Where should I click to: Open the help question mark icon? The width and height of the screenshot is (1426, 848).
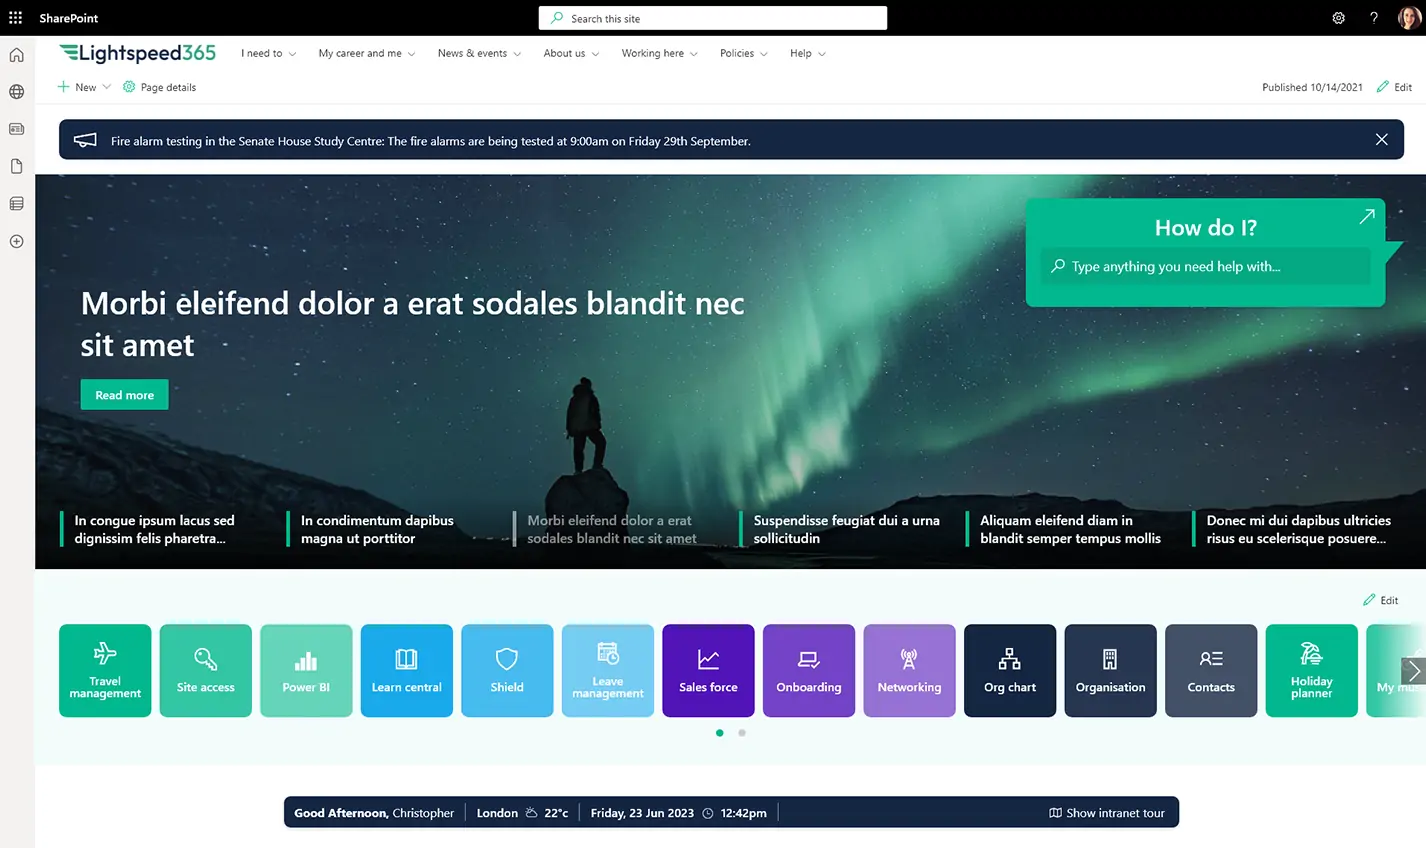tap(1374, 18)
